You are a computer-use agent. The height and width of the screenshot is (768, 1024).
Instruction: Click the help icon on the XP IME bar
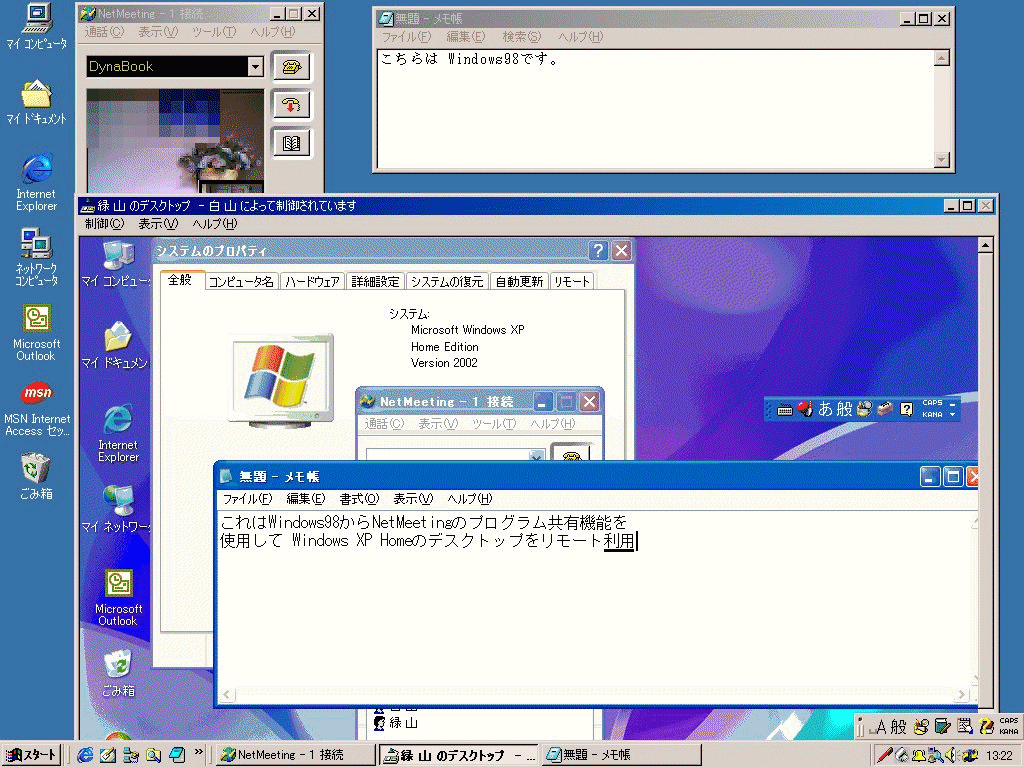[906, 409]
